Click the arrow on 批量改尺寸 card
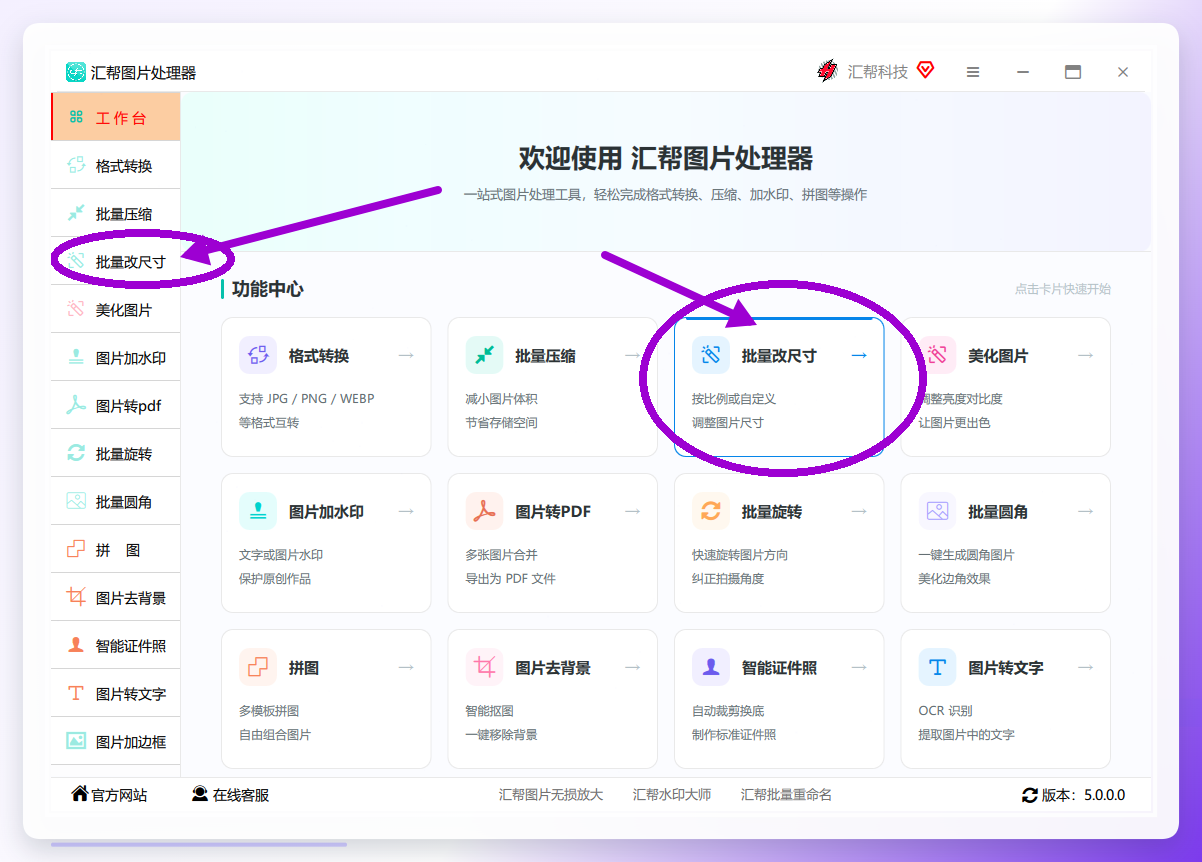 (x=859, y=355)
